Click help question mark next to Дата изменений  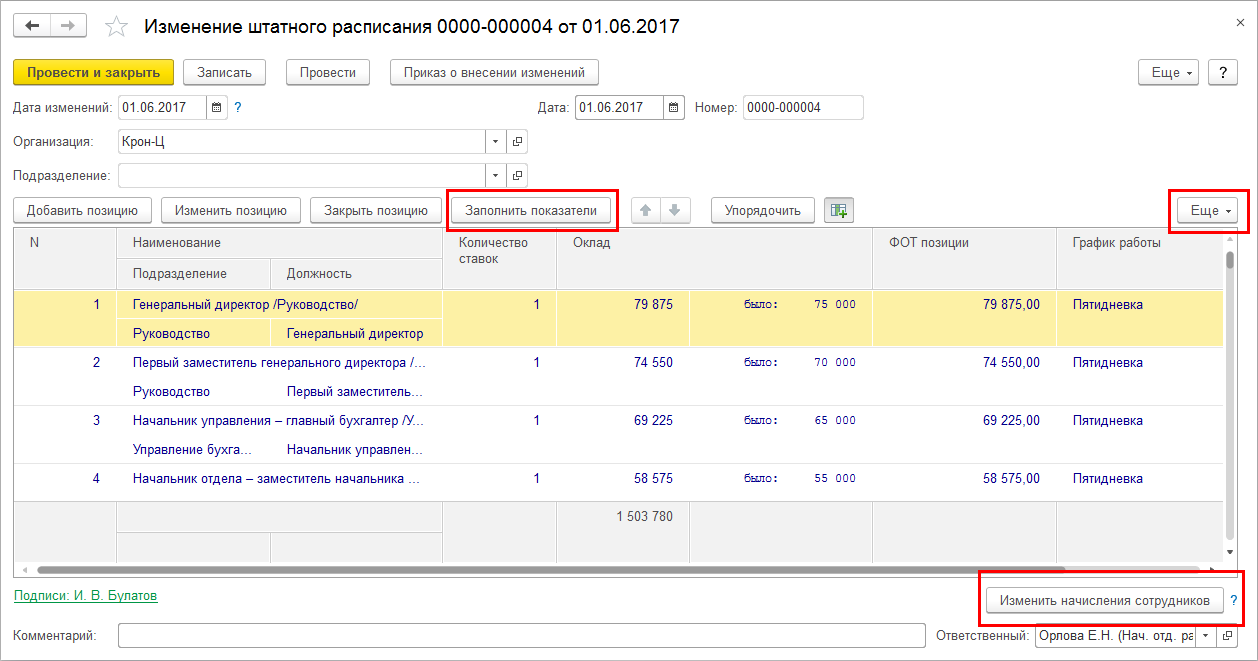(x=238, y=107)
